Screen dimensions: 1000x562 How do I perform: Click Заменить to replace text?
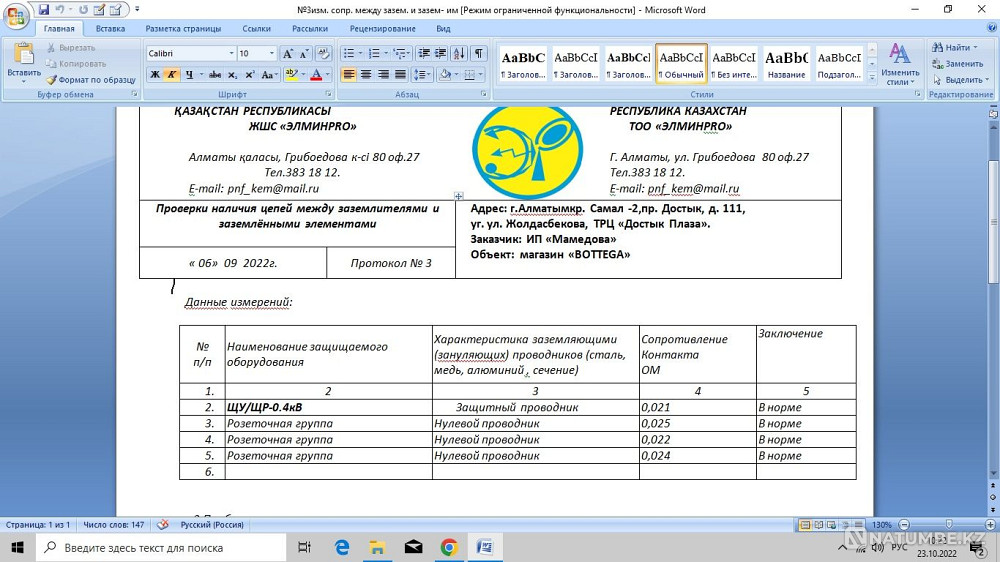tap(958, 64)
